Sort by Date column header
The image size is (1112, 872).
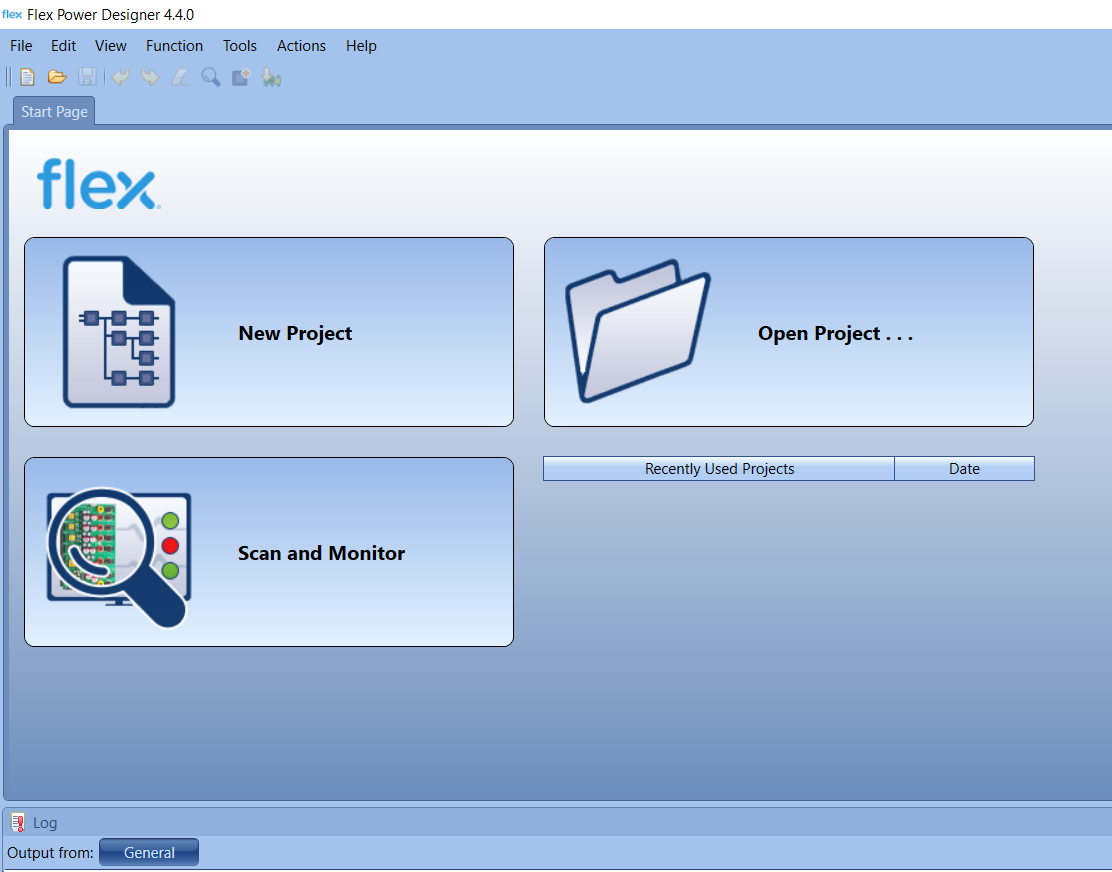coord(964,469)
